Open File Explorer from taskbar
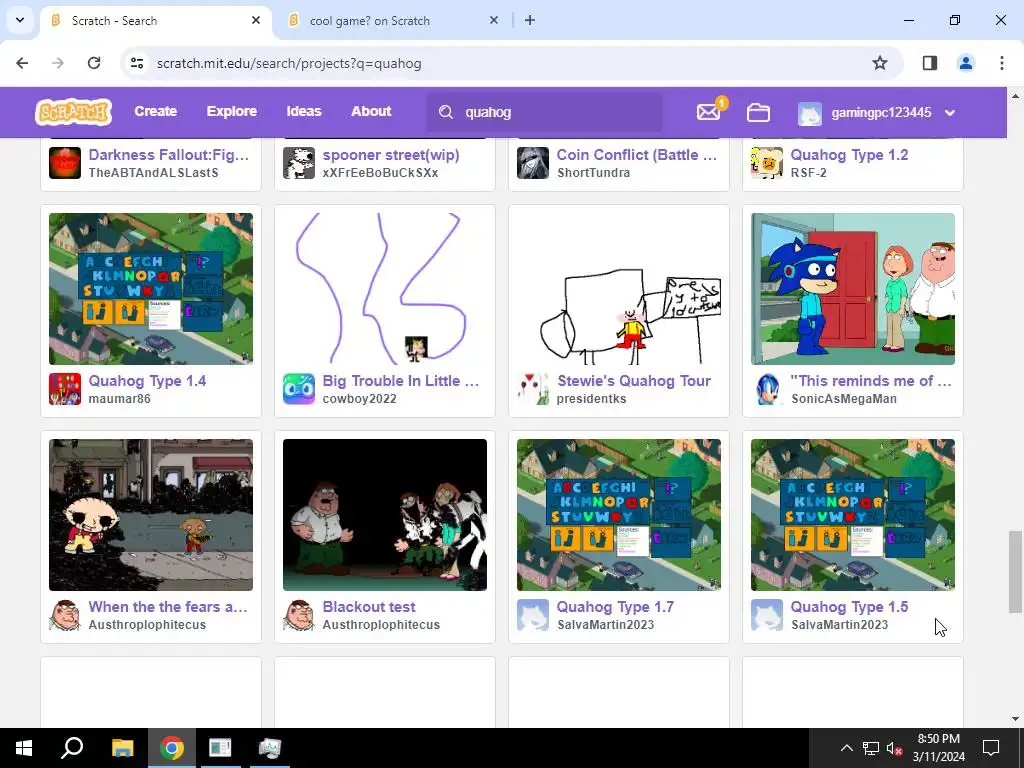The width and height of the screenshot is (1024, 768). click(122, 748)
